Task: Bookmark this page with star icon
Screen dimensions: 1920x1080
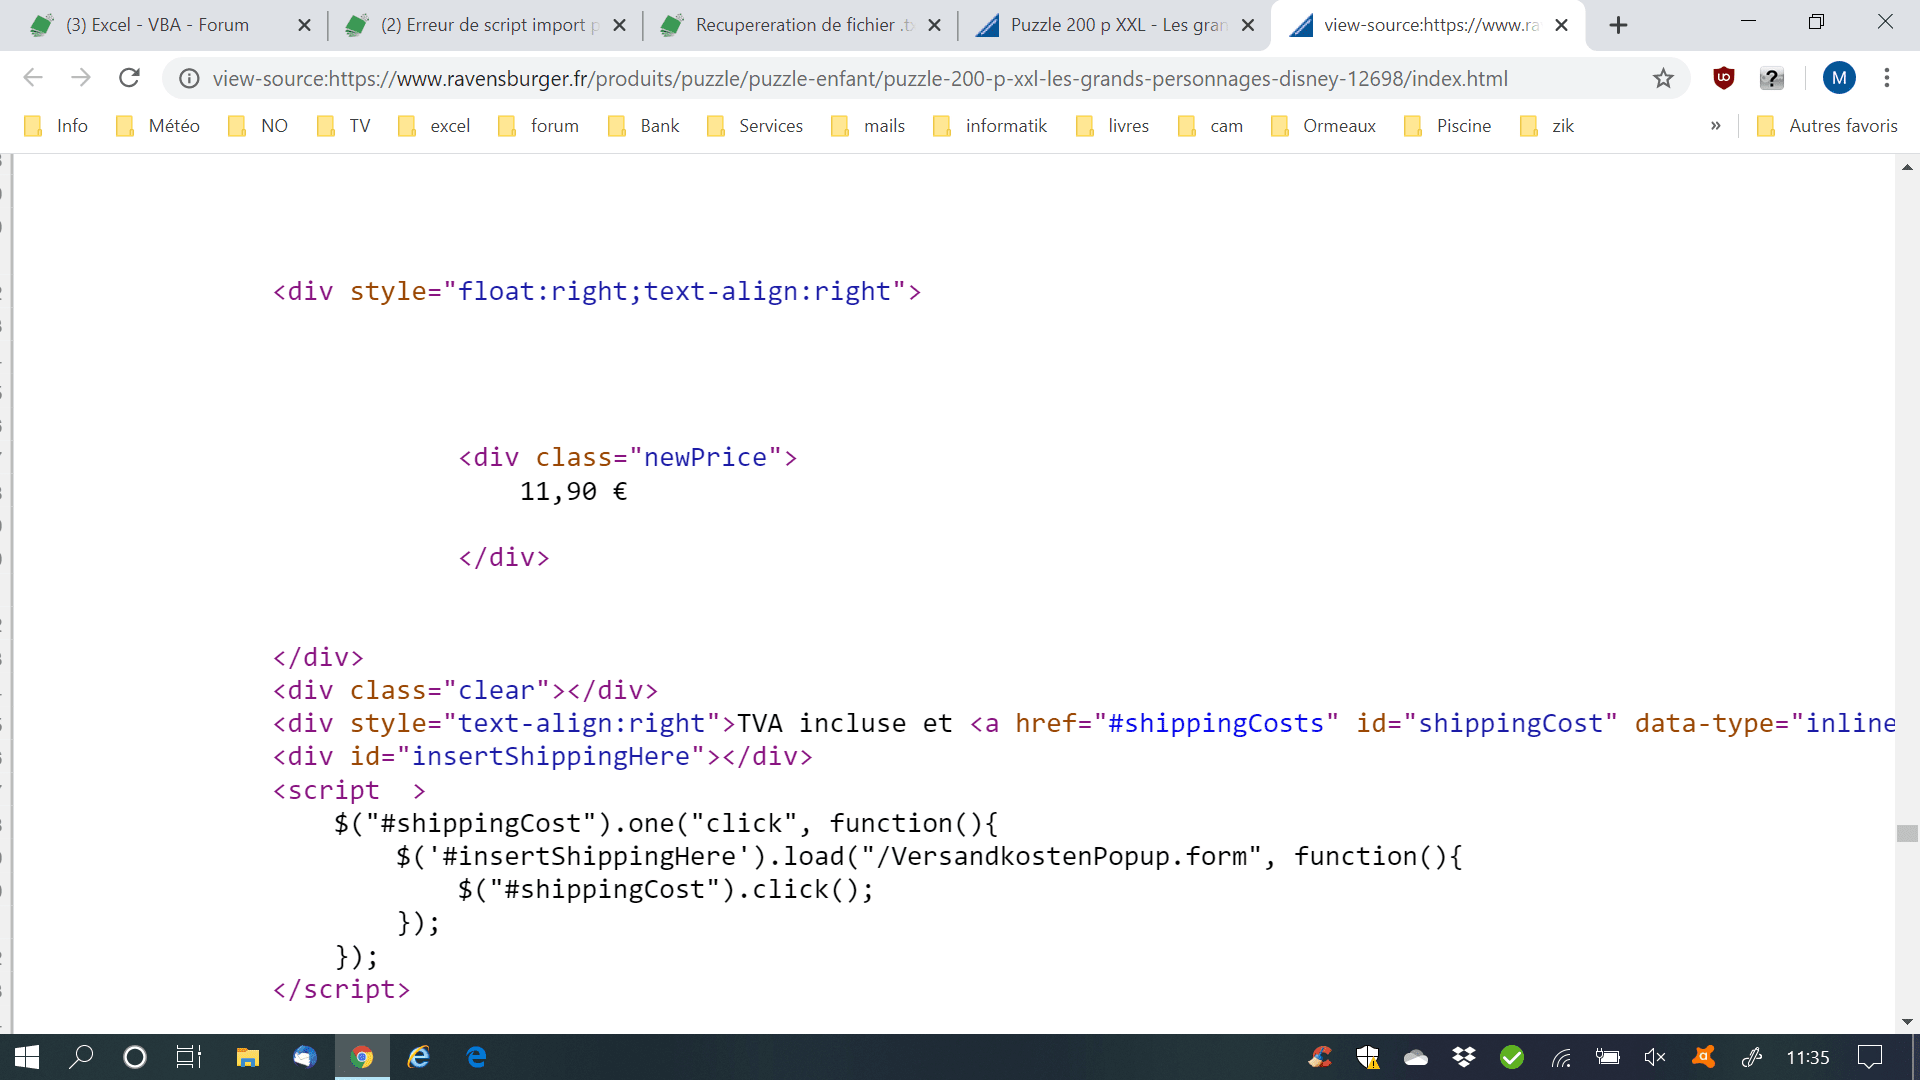Action: tap(1662, 78)
